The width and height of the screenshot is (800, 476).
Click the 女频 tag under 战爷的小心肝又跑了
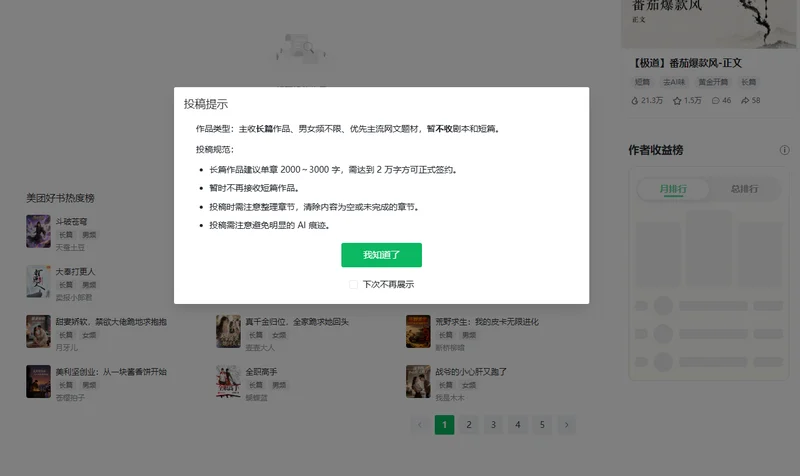pyautogui.click(x=469, y=385)
